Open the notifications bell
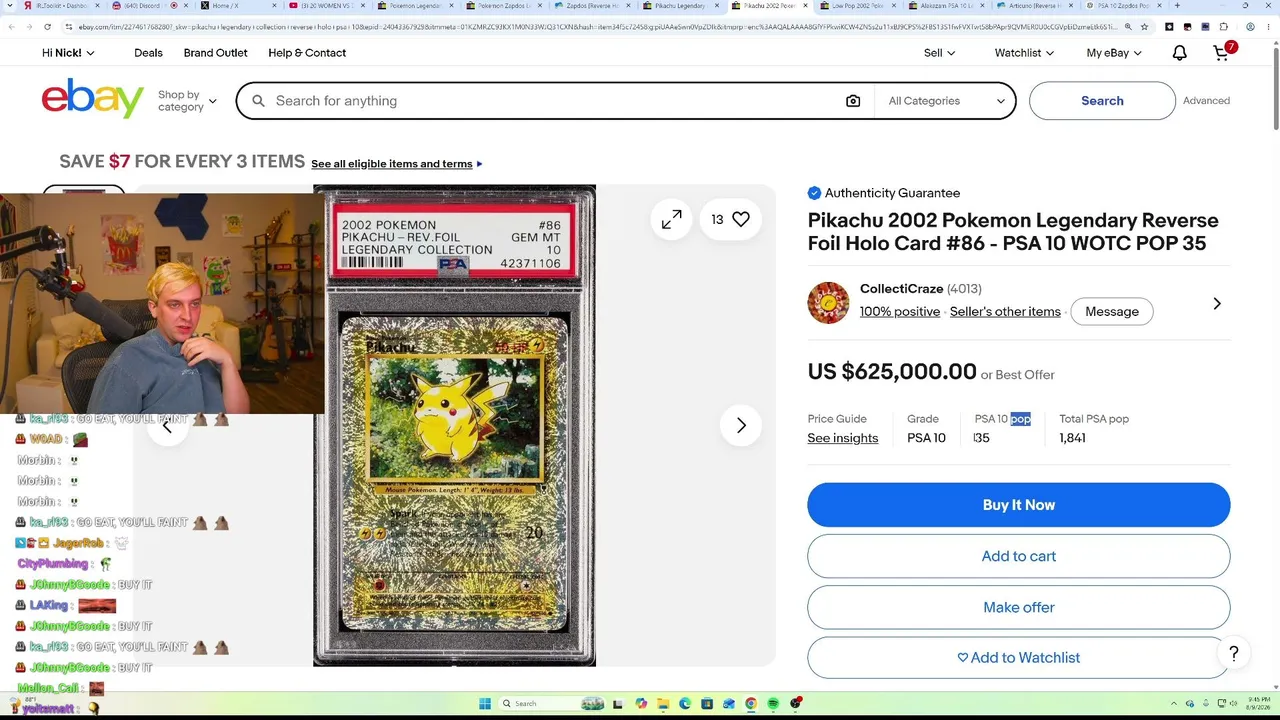The height and width of the screenshot is (720, 1280). tap(1180, 53)
